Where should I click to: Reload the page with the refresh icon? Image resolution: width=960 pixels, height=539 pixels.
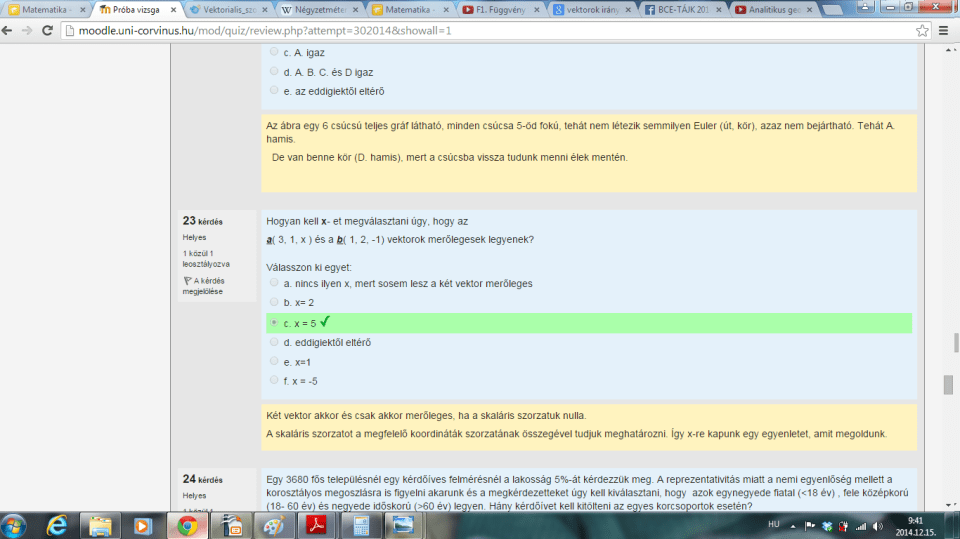pos(49,31)
